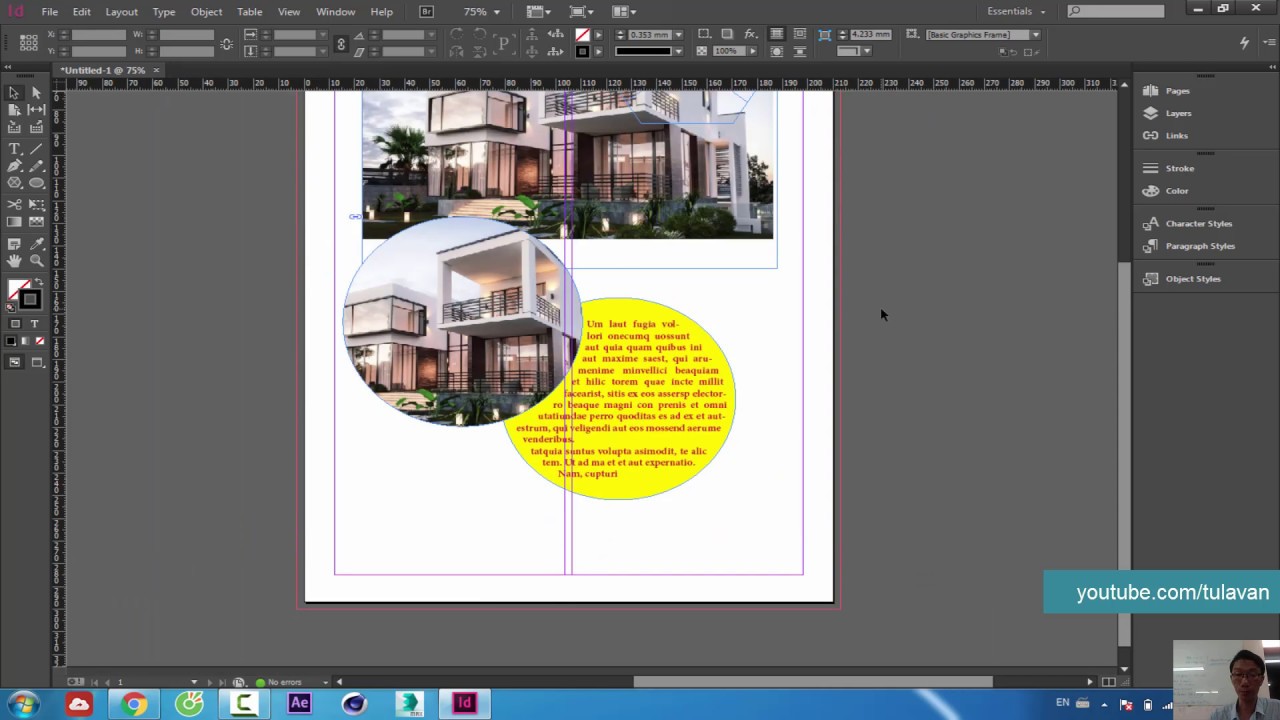Select the Gradient Feather tool
This screenshot has width=1280, height=720.
[x=36, y=221]
